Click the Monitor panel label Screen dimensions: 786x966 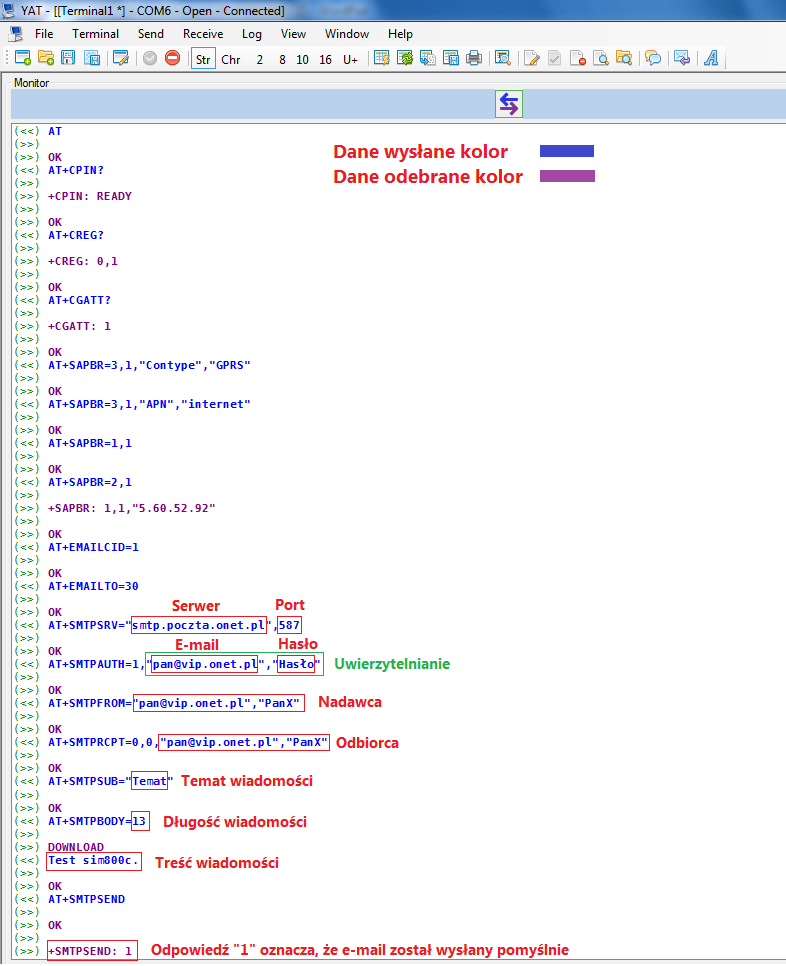(31, 83)
